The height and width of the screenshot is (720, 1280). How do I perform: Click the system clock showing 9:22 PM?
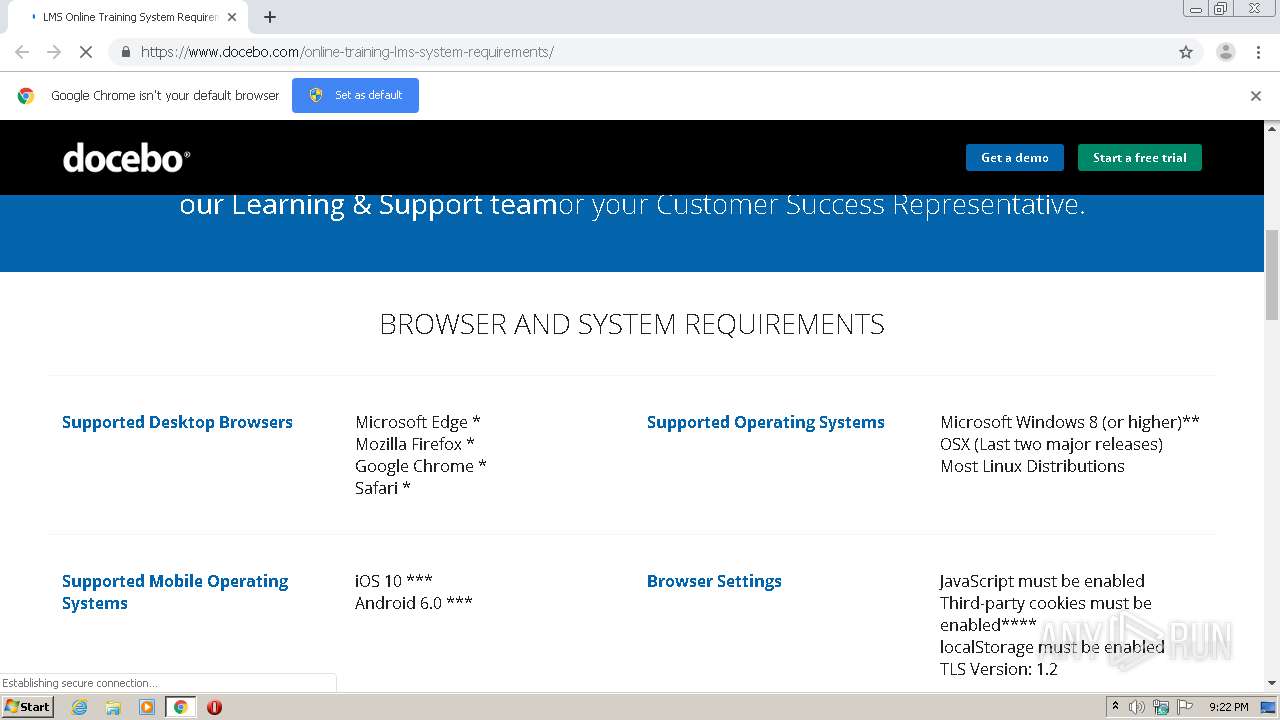click(x=1229, y=707)
